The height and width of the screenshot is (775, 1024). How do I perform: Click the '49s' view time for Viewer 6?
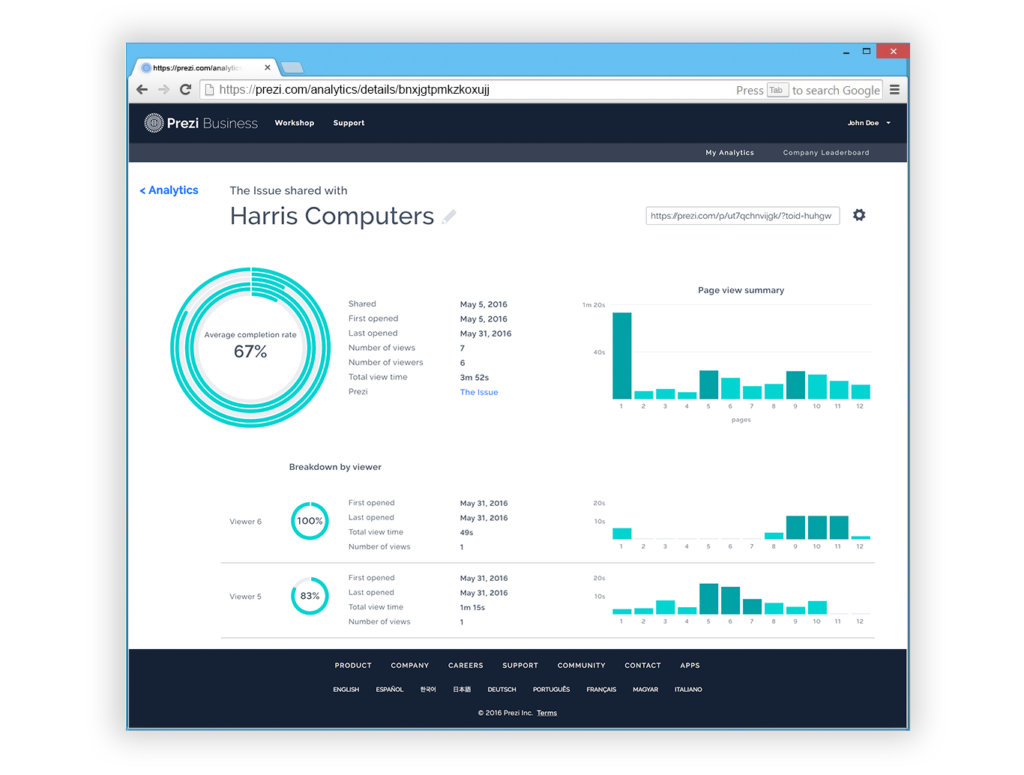[466, 533]
